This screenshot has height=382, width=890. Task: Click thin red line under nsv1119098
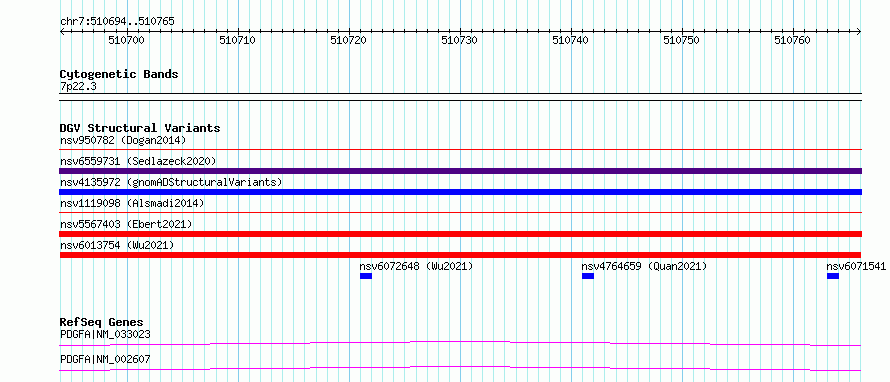(461, 213)
